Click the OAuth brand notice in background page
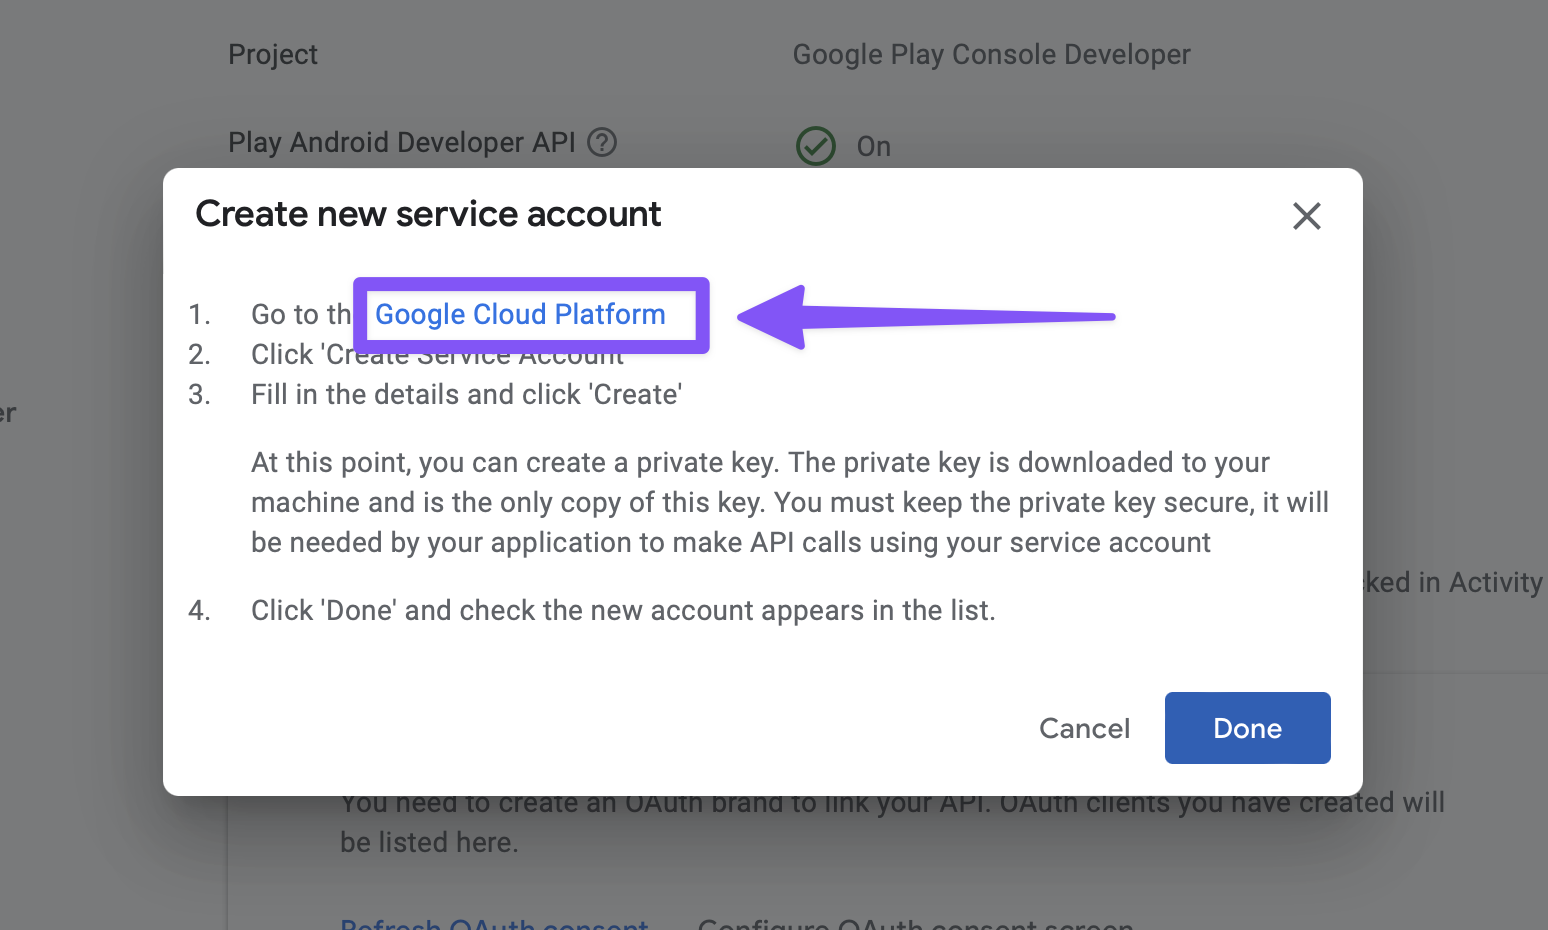Screen dimensions: 1548x930 892,822
